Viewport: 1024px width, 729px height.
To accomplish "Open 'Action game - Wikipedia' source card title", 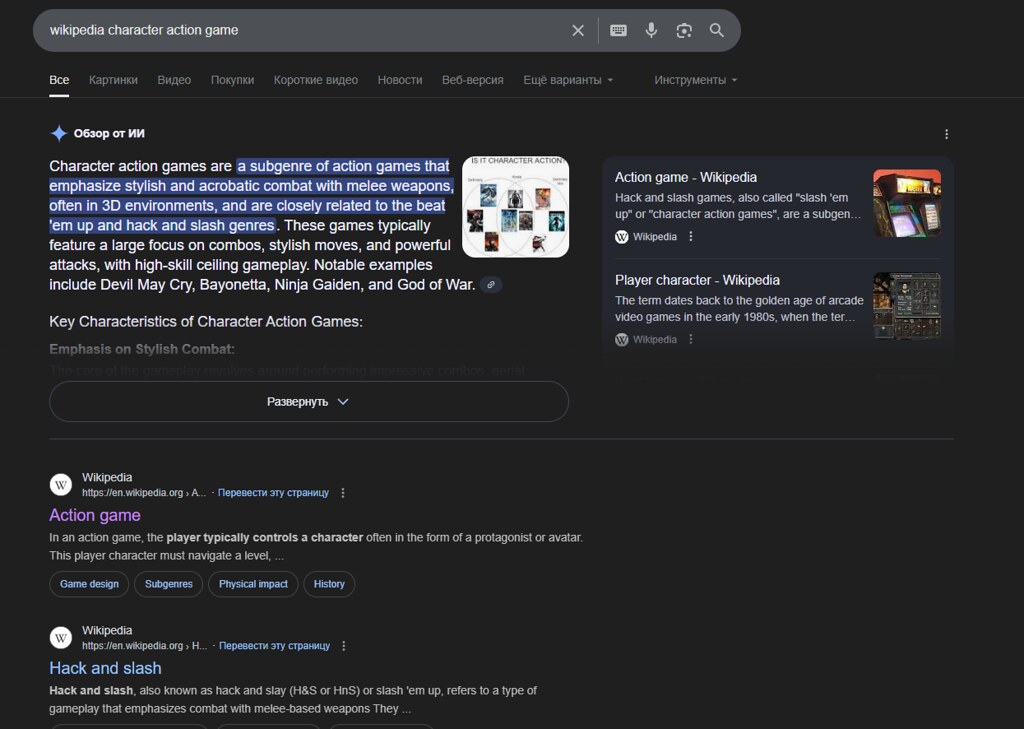I will (686, 177).
